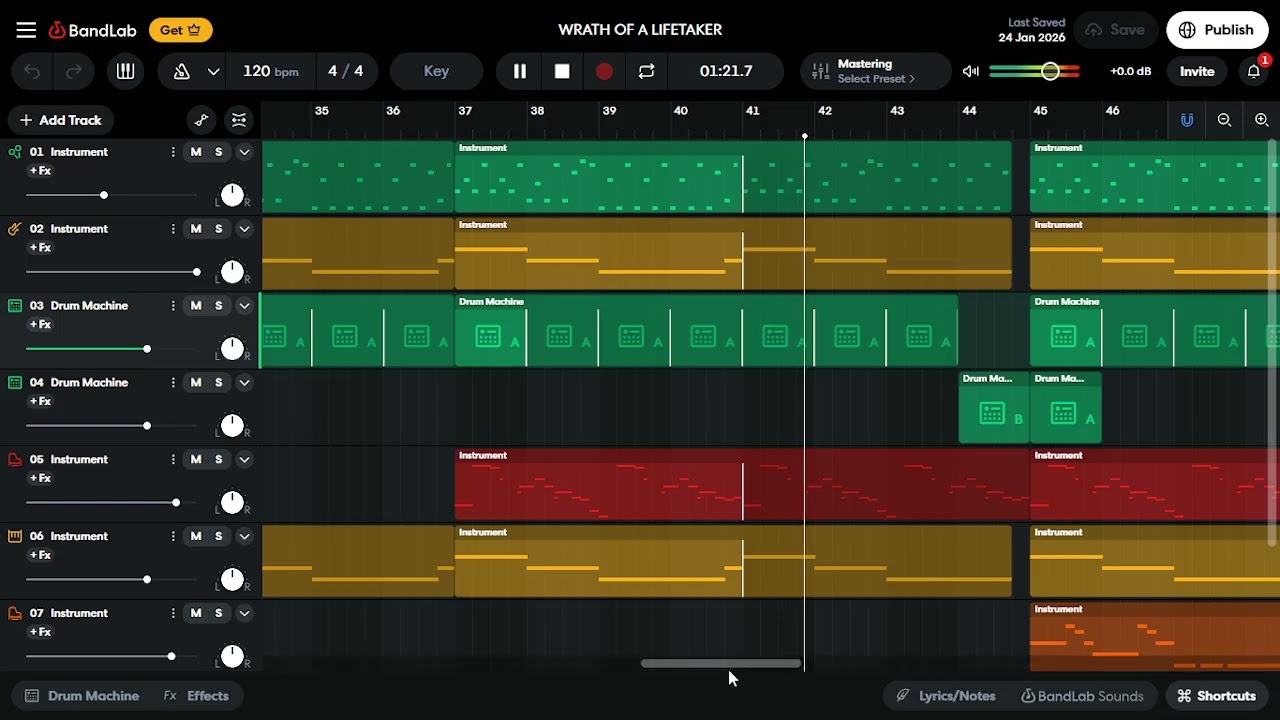This screenshot has width=1280, height=720.
Task: Click the master volume speaker icon
Action: 971,71
